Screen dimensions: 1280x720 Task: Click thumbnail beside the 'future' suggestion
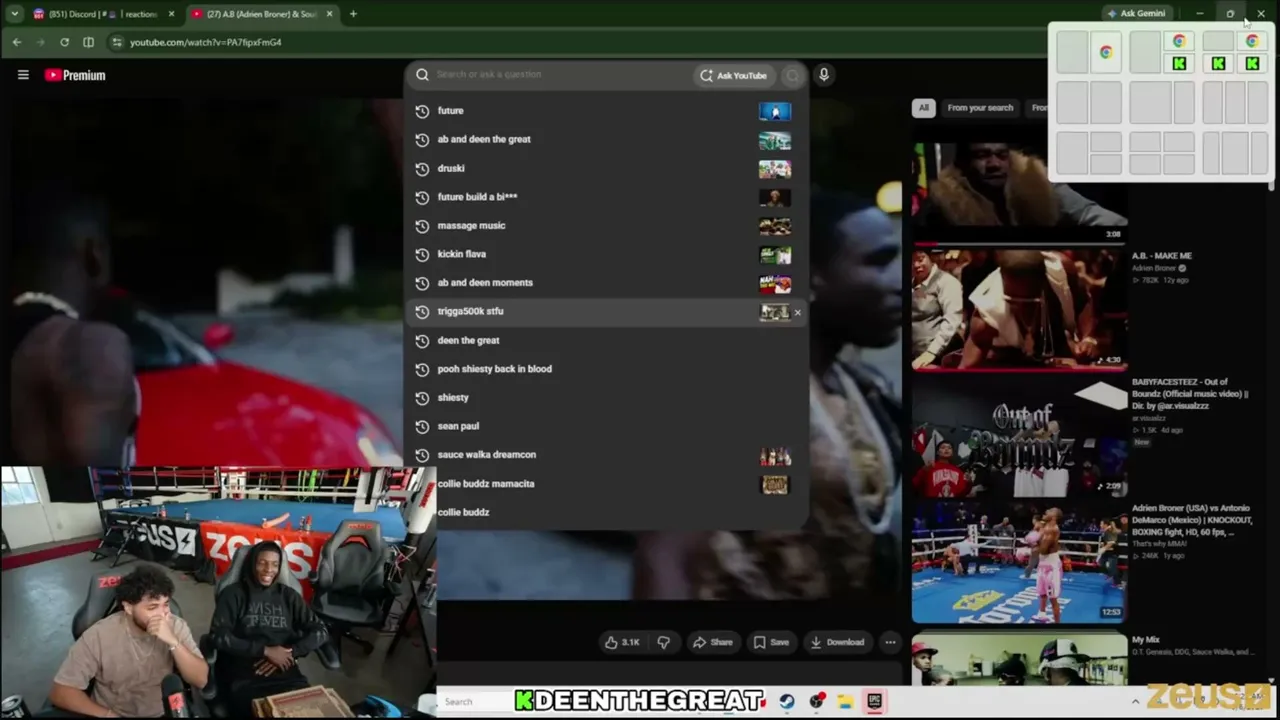[774, 111]
